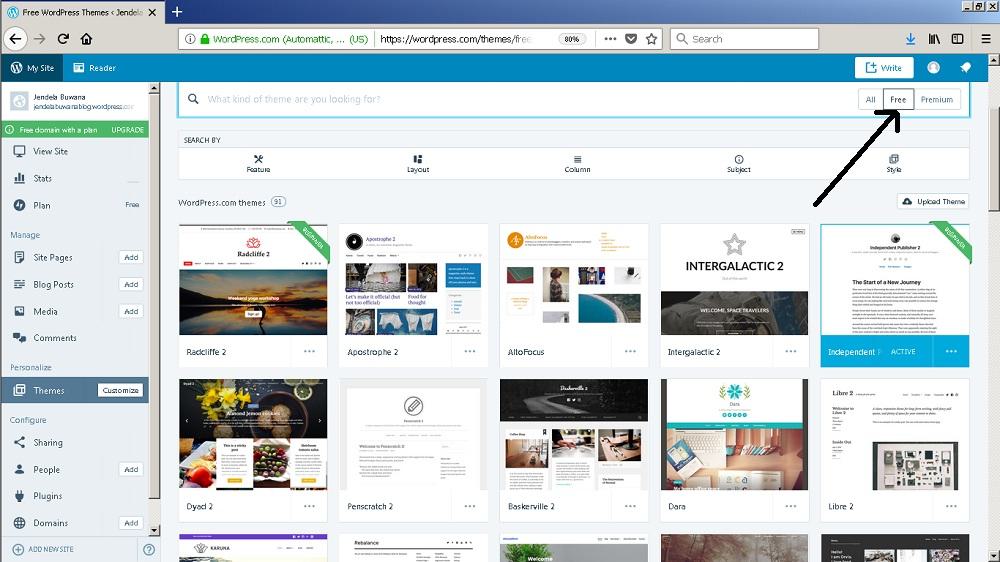The height and width of the screenshot is (562, 1000).
Task: Close the Free WordPress Themes tab
Action: coord(152,12)
